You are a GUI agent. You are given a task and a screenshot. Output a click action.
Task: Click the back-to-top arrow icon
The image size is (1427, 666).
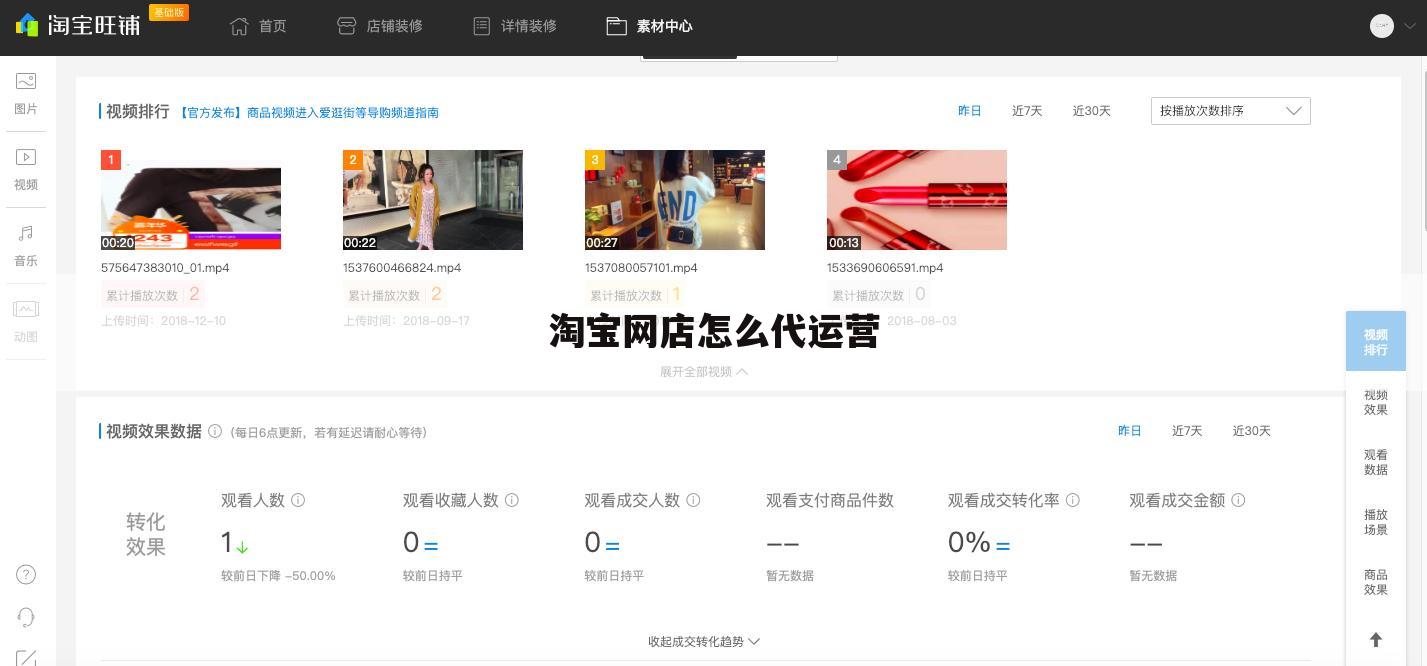coord(1376,640)
